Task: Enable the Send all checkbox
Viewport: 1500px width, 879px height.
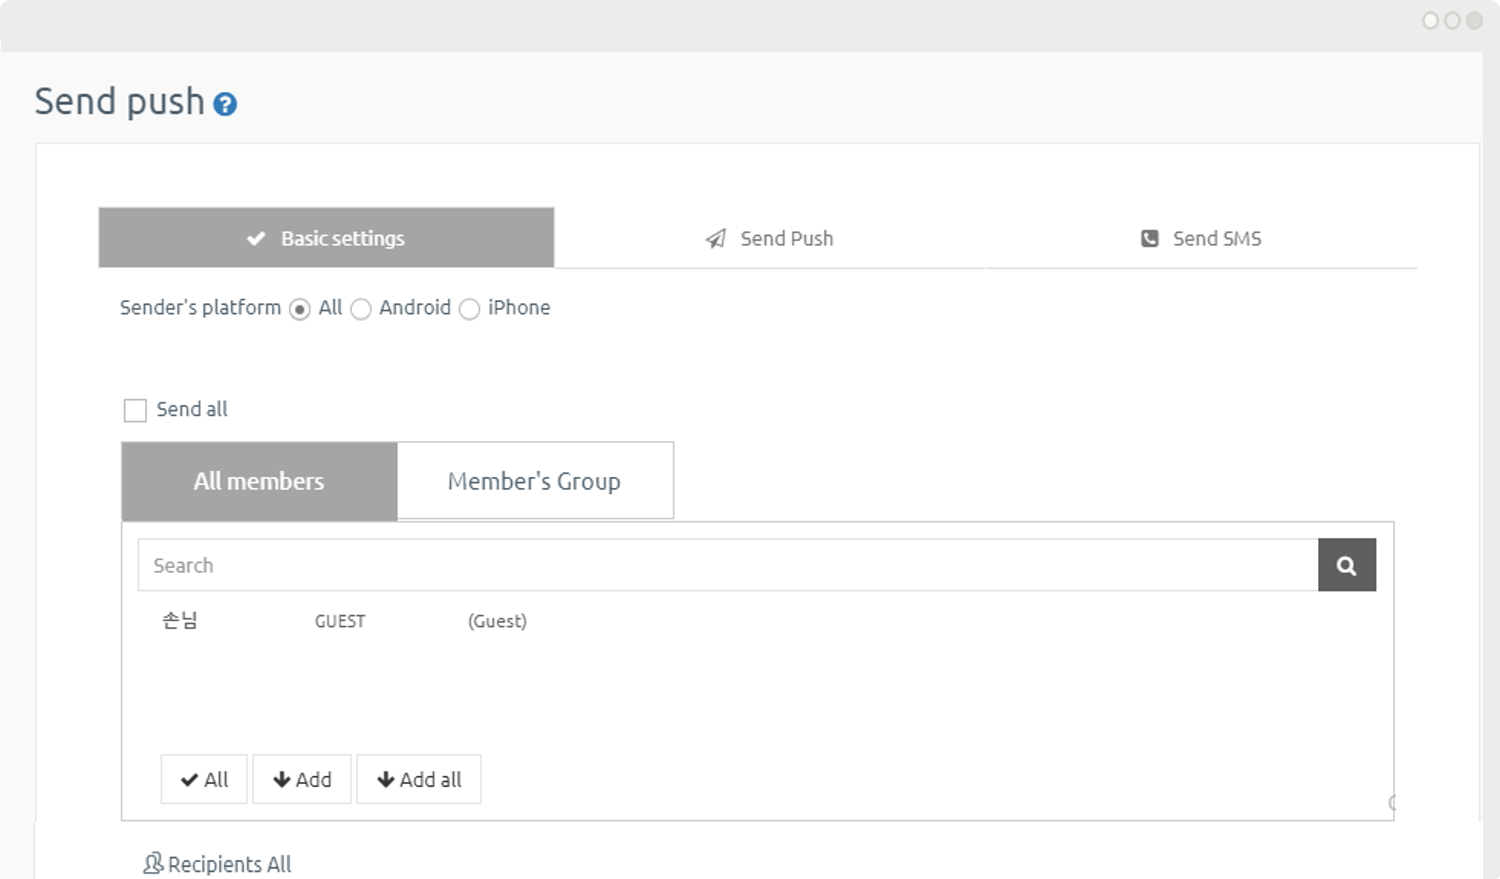Action: 135,411
